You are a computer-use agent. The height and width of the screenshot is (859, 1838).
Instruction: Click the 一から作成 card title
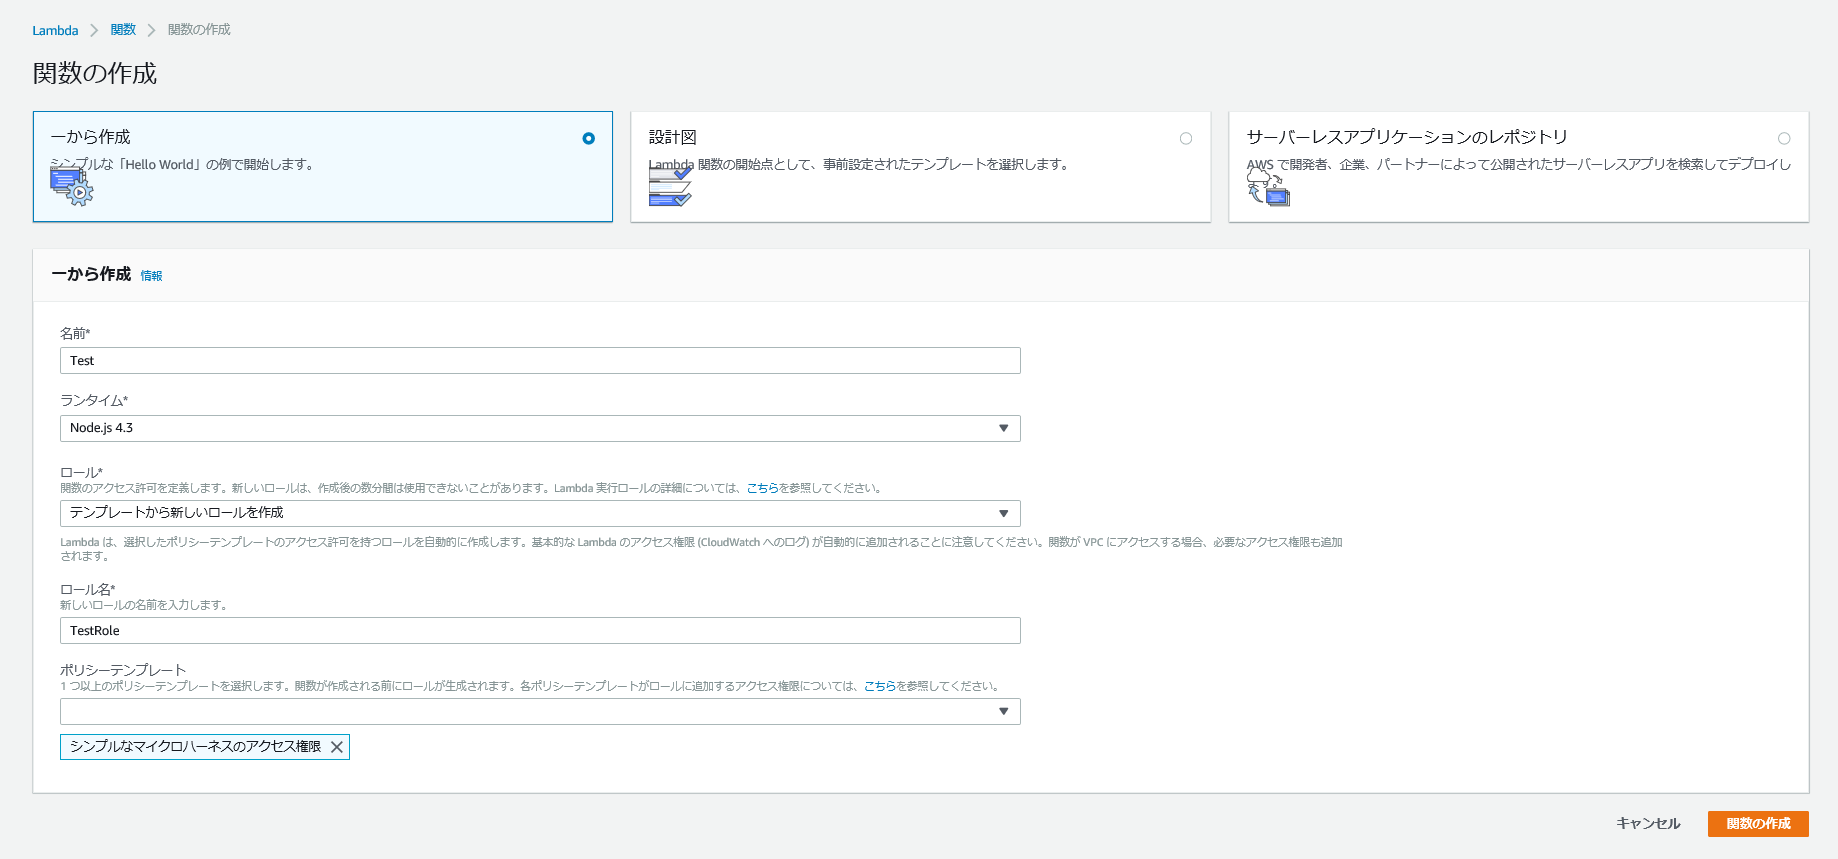(90, 137)
